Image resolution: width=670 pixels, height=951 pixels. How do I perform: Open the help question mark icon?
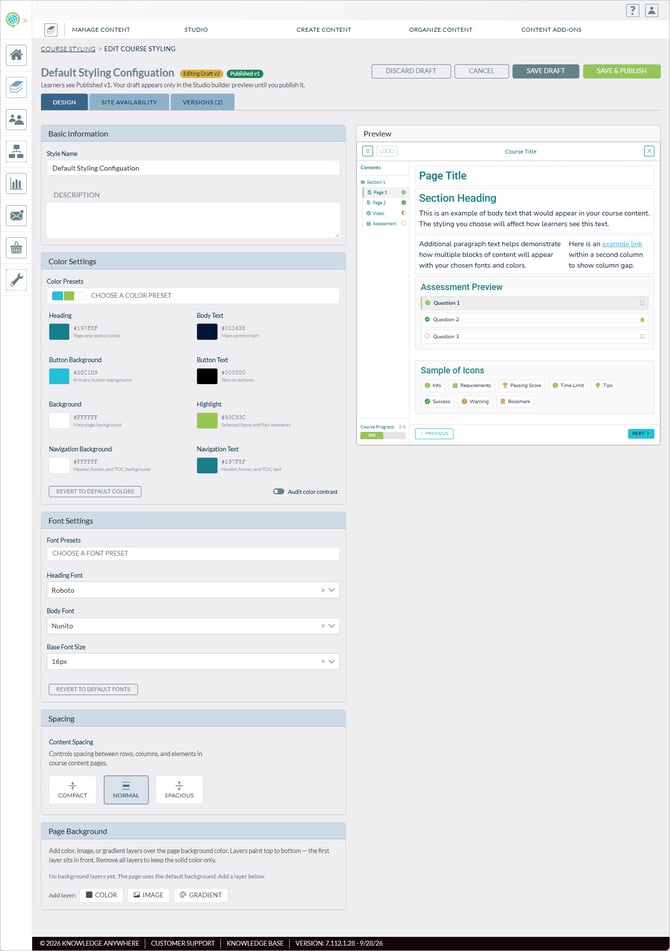pos(632,10)
